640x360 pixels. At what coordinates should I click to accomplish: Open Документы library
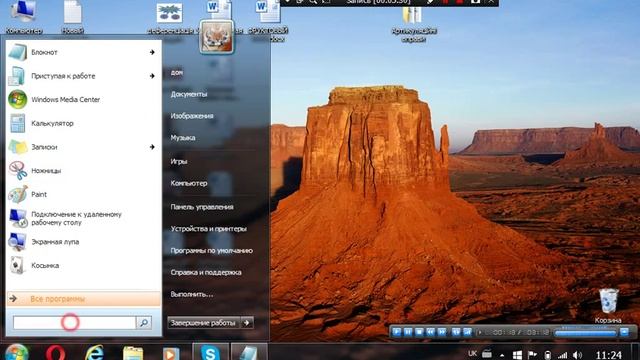point(189,94)
